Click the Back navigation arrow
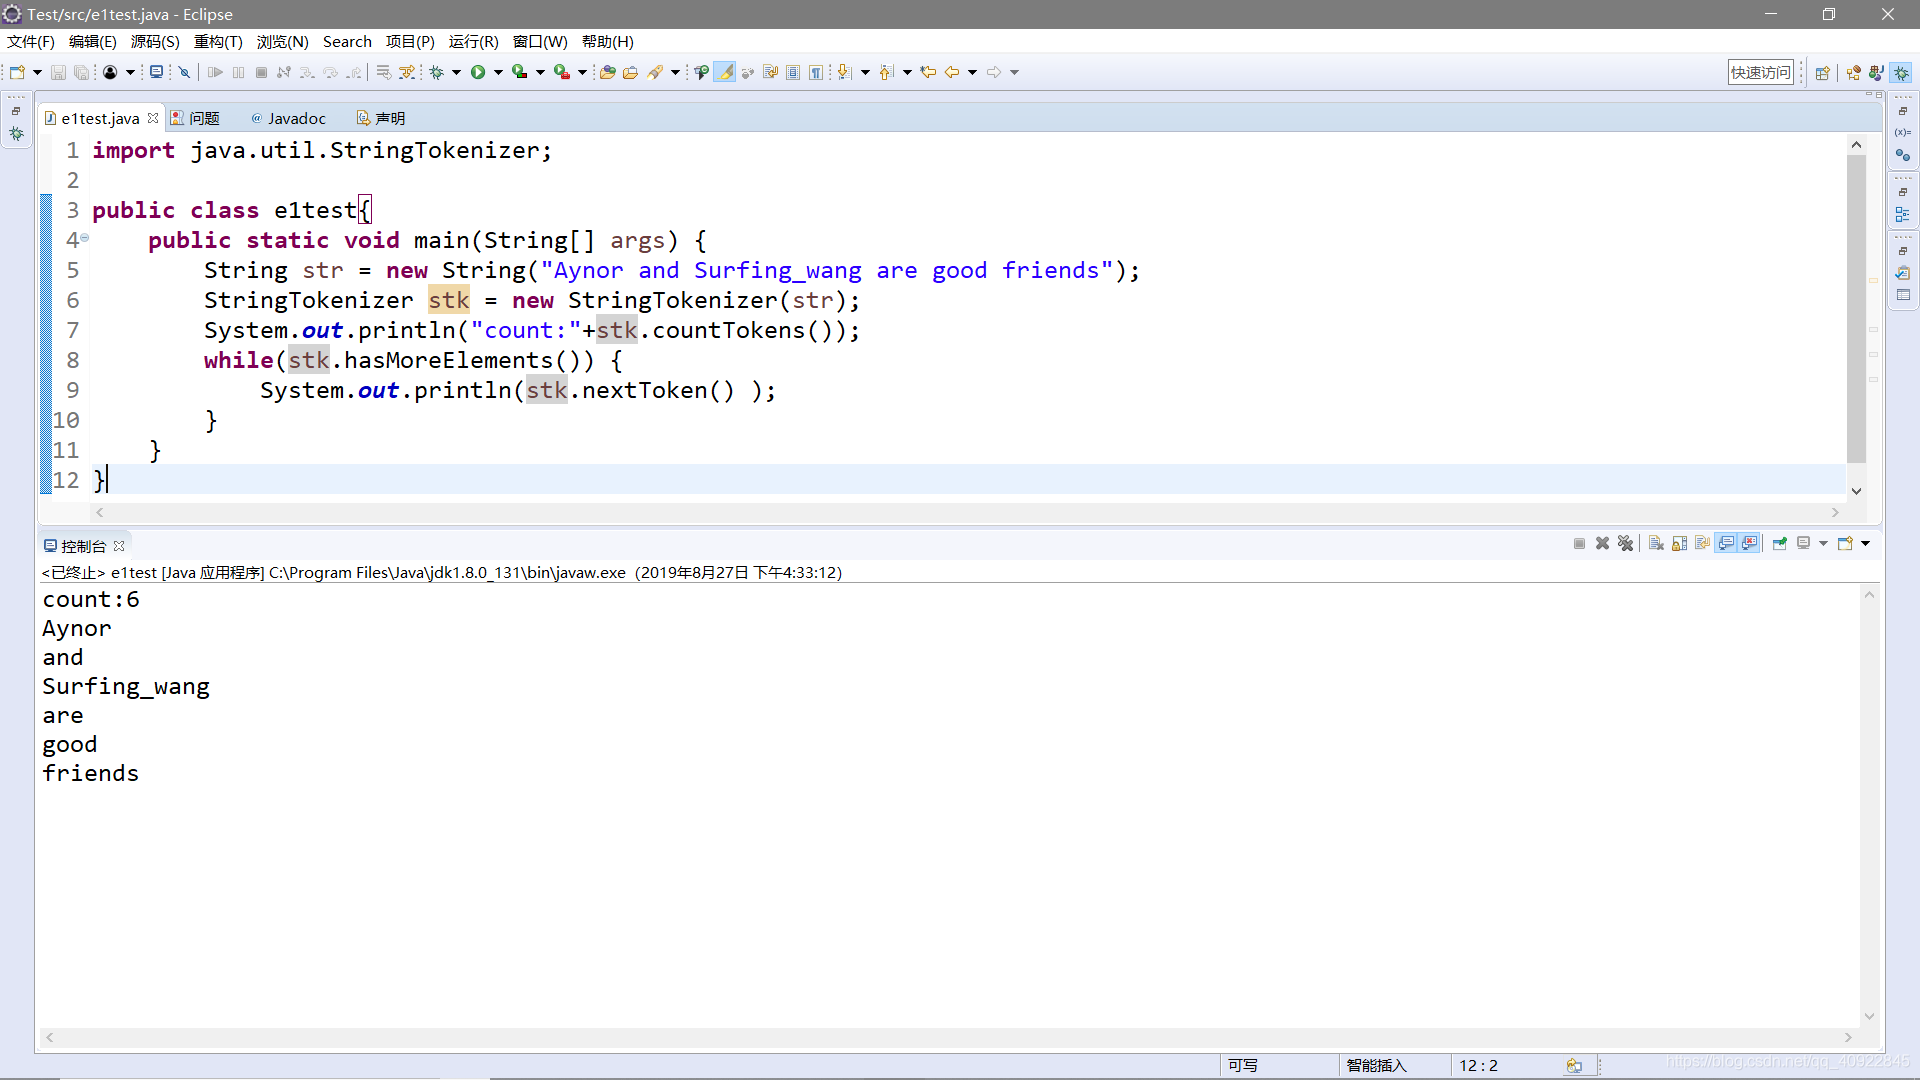The width and height of the screenshot is (1920, 1080). point(952,72)
